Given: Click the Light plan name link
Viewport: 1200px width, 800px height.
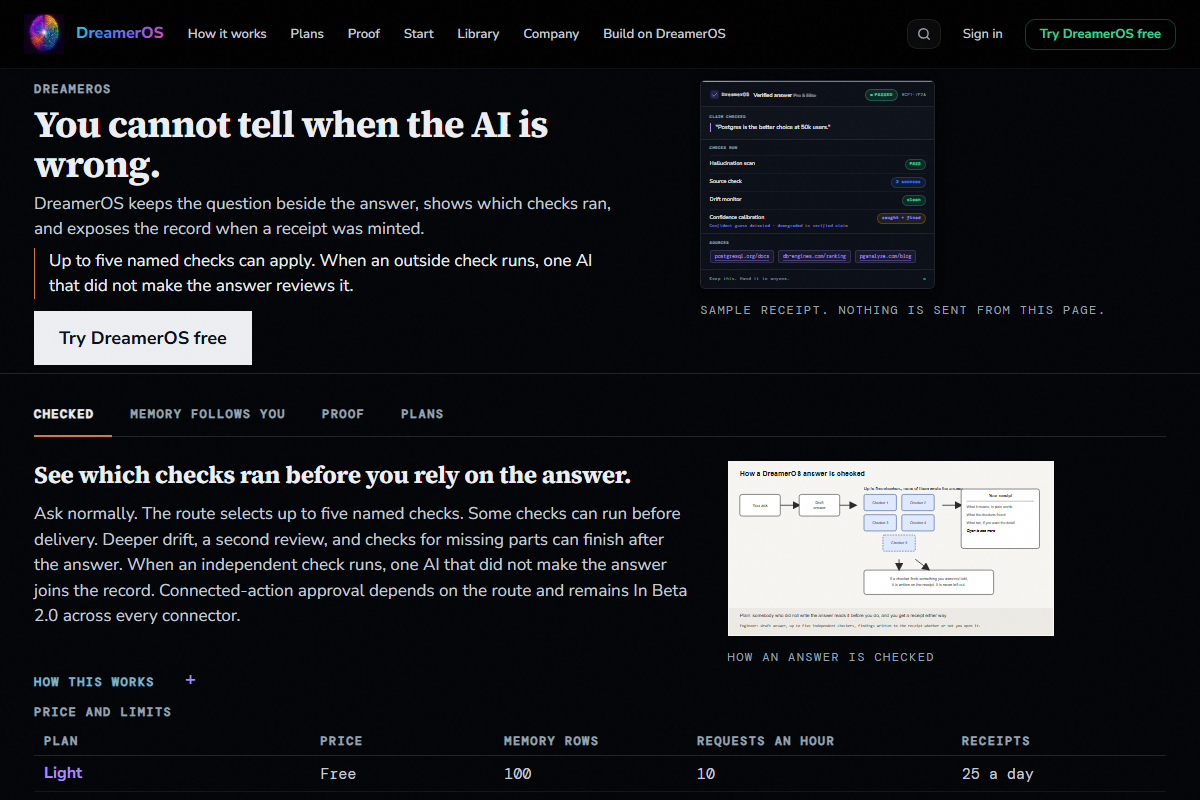Looking at the screenshot, I should coord(63,773).
